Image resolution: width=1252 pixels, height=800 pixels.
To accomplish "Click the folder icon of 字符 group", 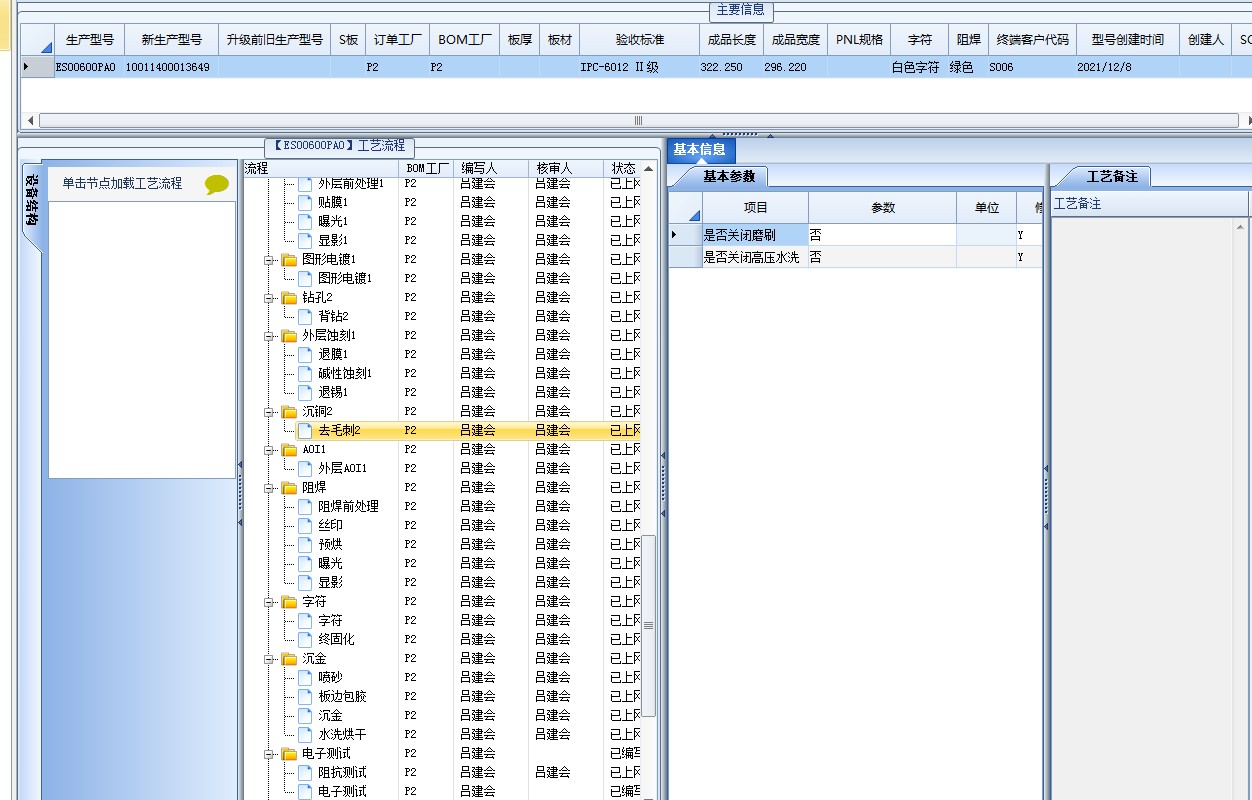I will tap(289, 602).
